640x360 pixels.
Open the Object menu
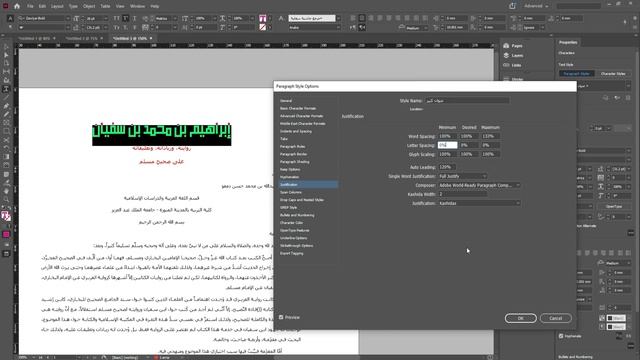coord(89,6)
